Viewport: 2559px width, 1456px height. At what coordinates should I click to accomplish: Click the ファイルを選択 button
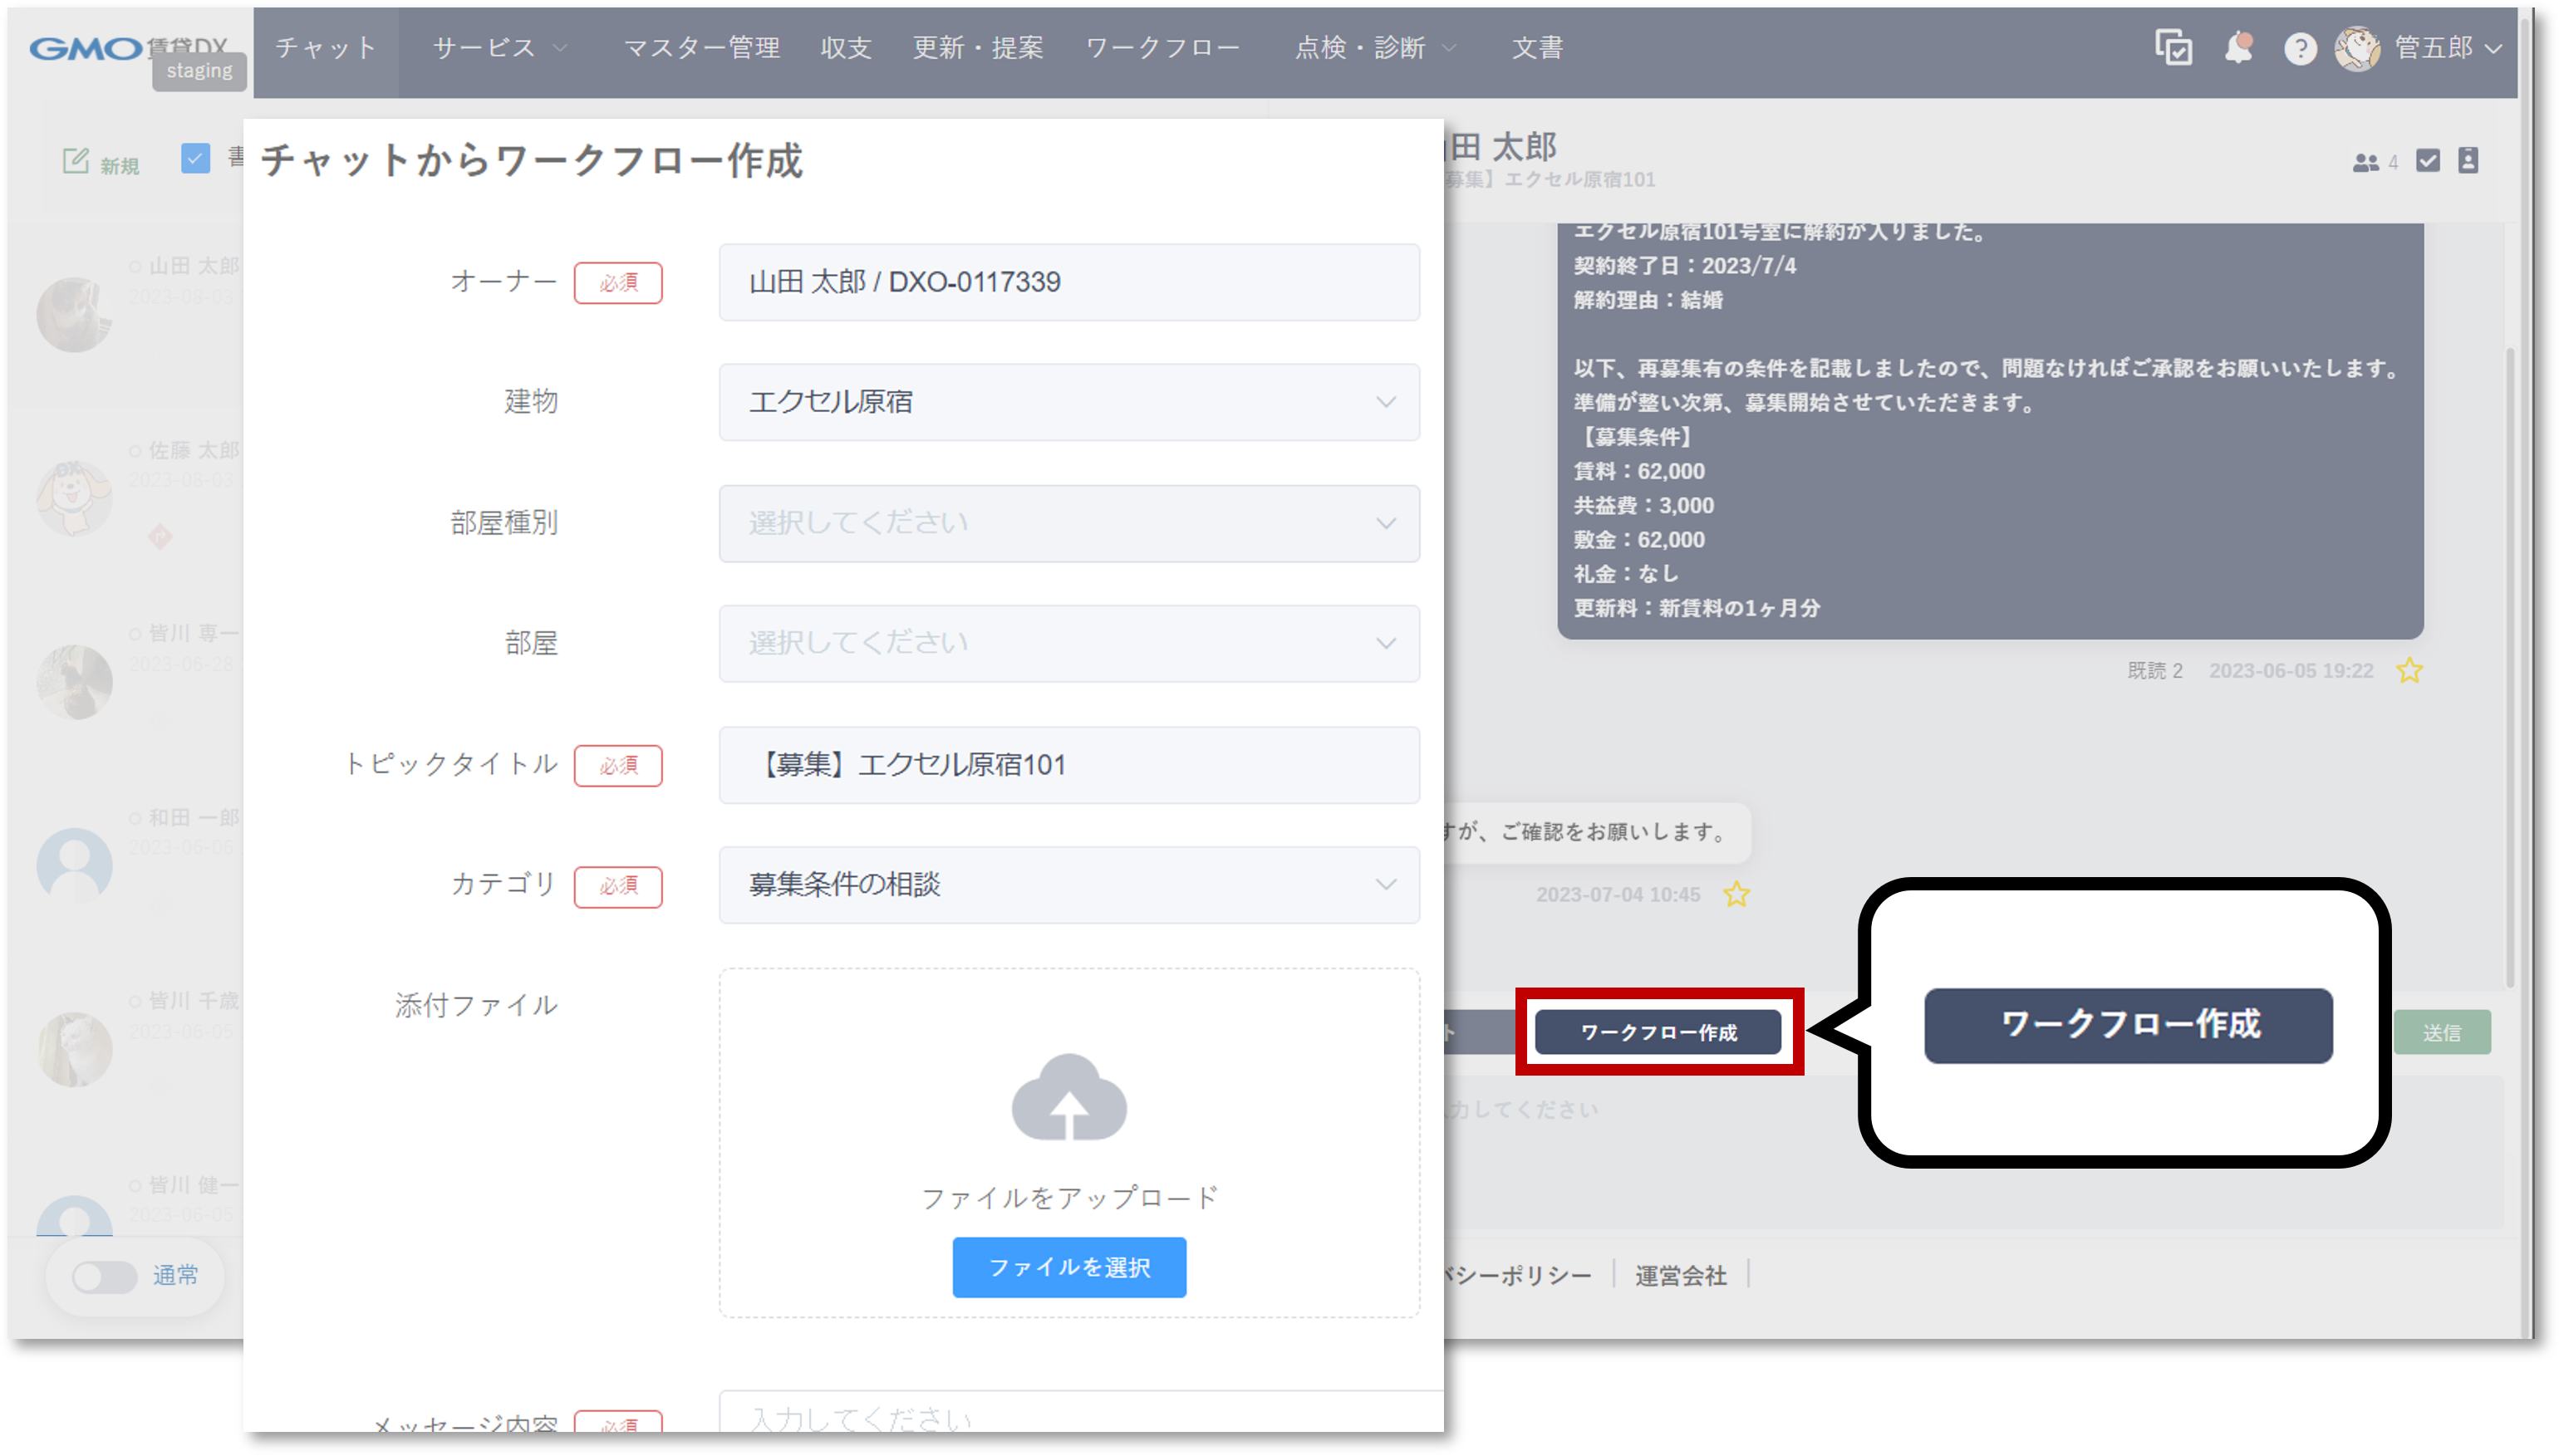click(x=1069, y=1267)
